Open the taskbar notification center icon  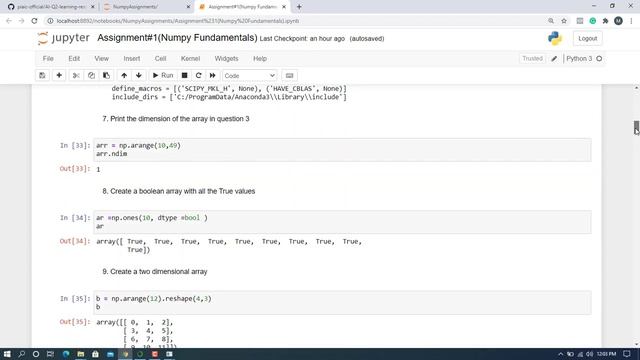point(627,354)
